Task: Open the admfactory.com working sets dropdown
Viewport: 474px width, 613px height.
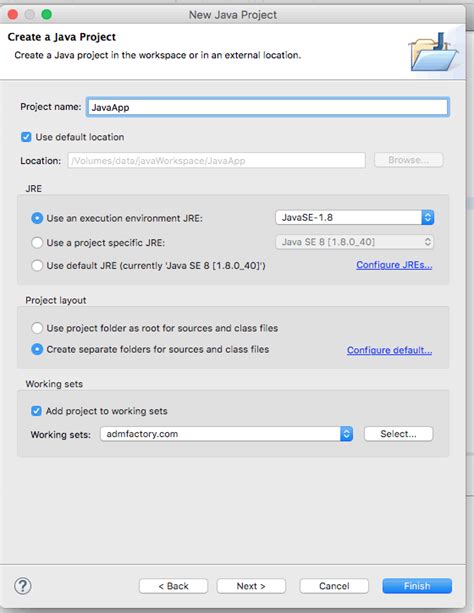Action: [227, 434]
